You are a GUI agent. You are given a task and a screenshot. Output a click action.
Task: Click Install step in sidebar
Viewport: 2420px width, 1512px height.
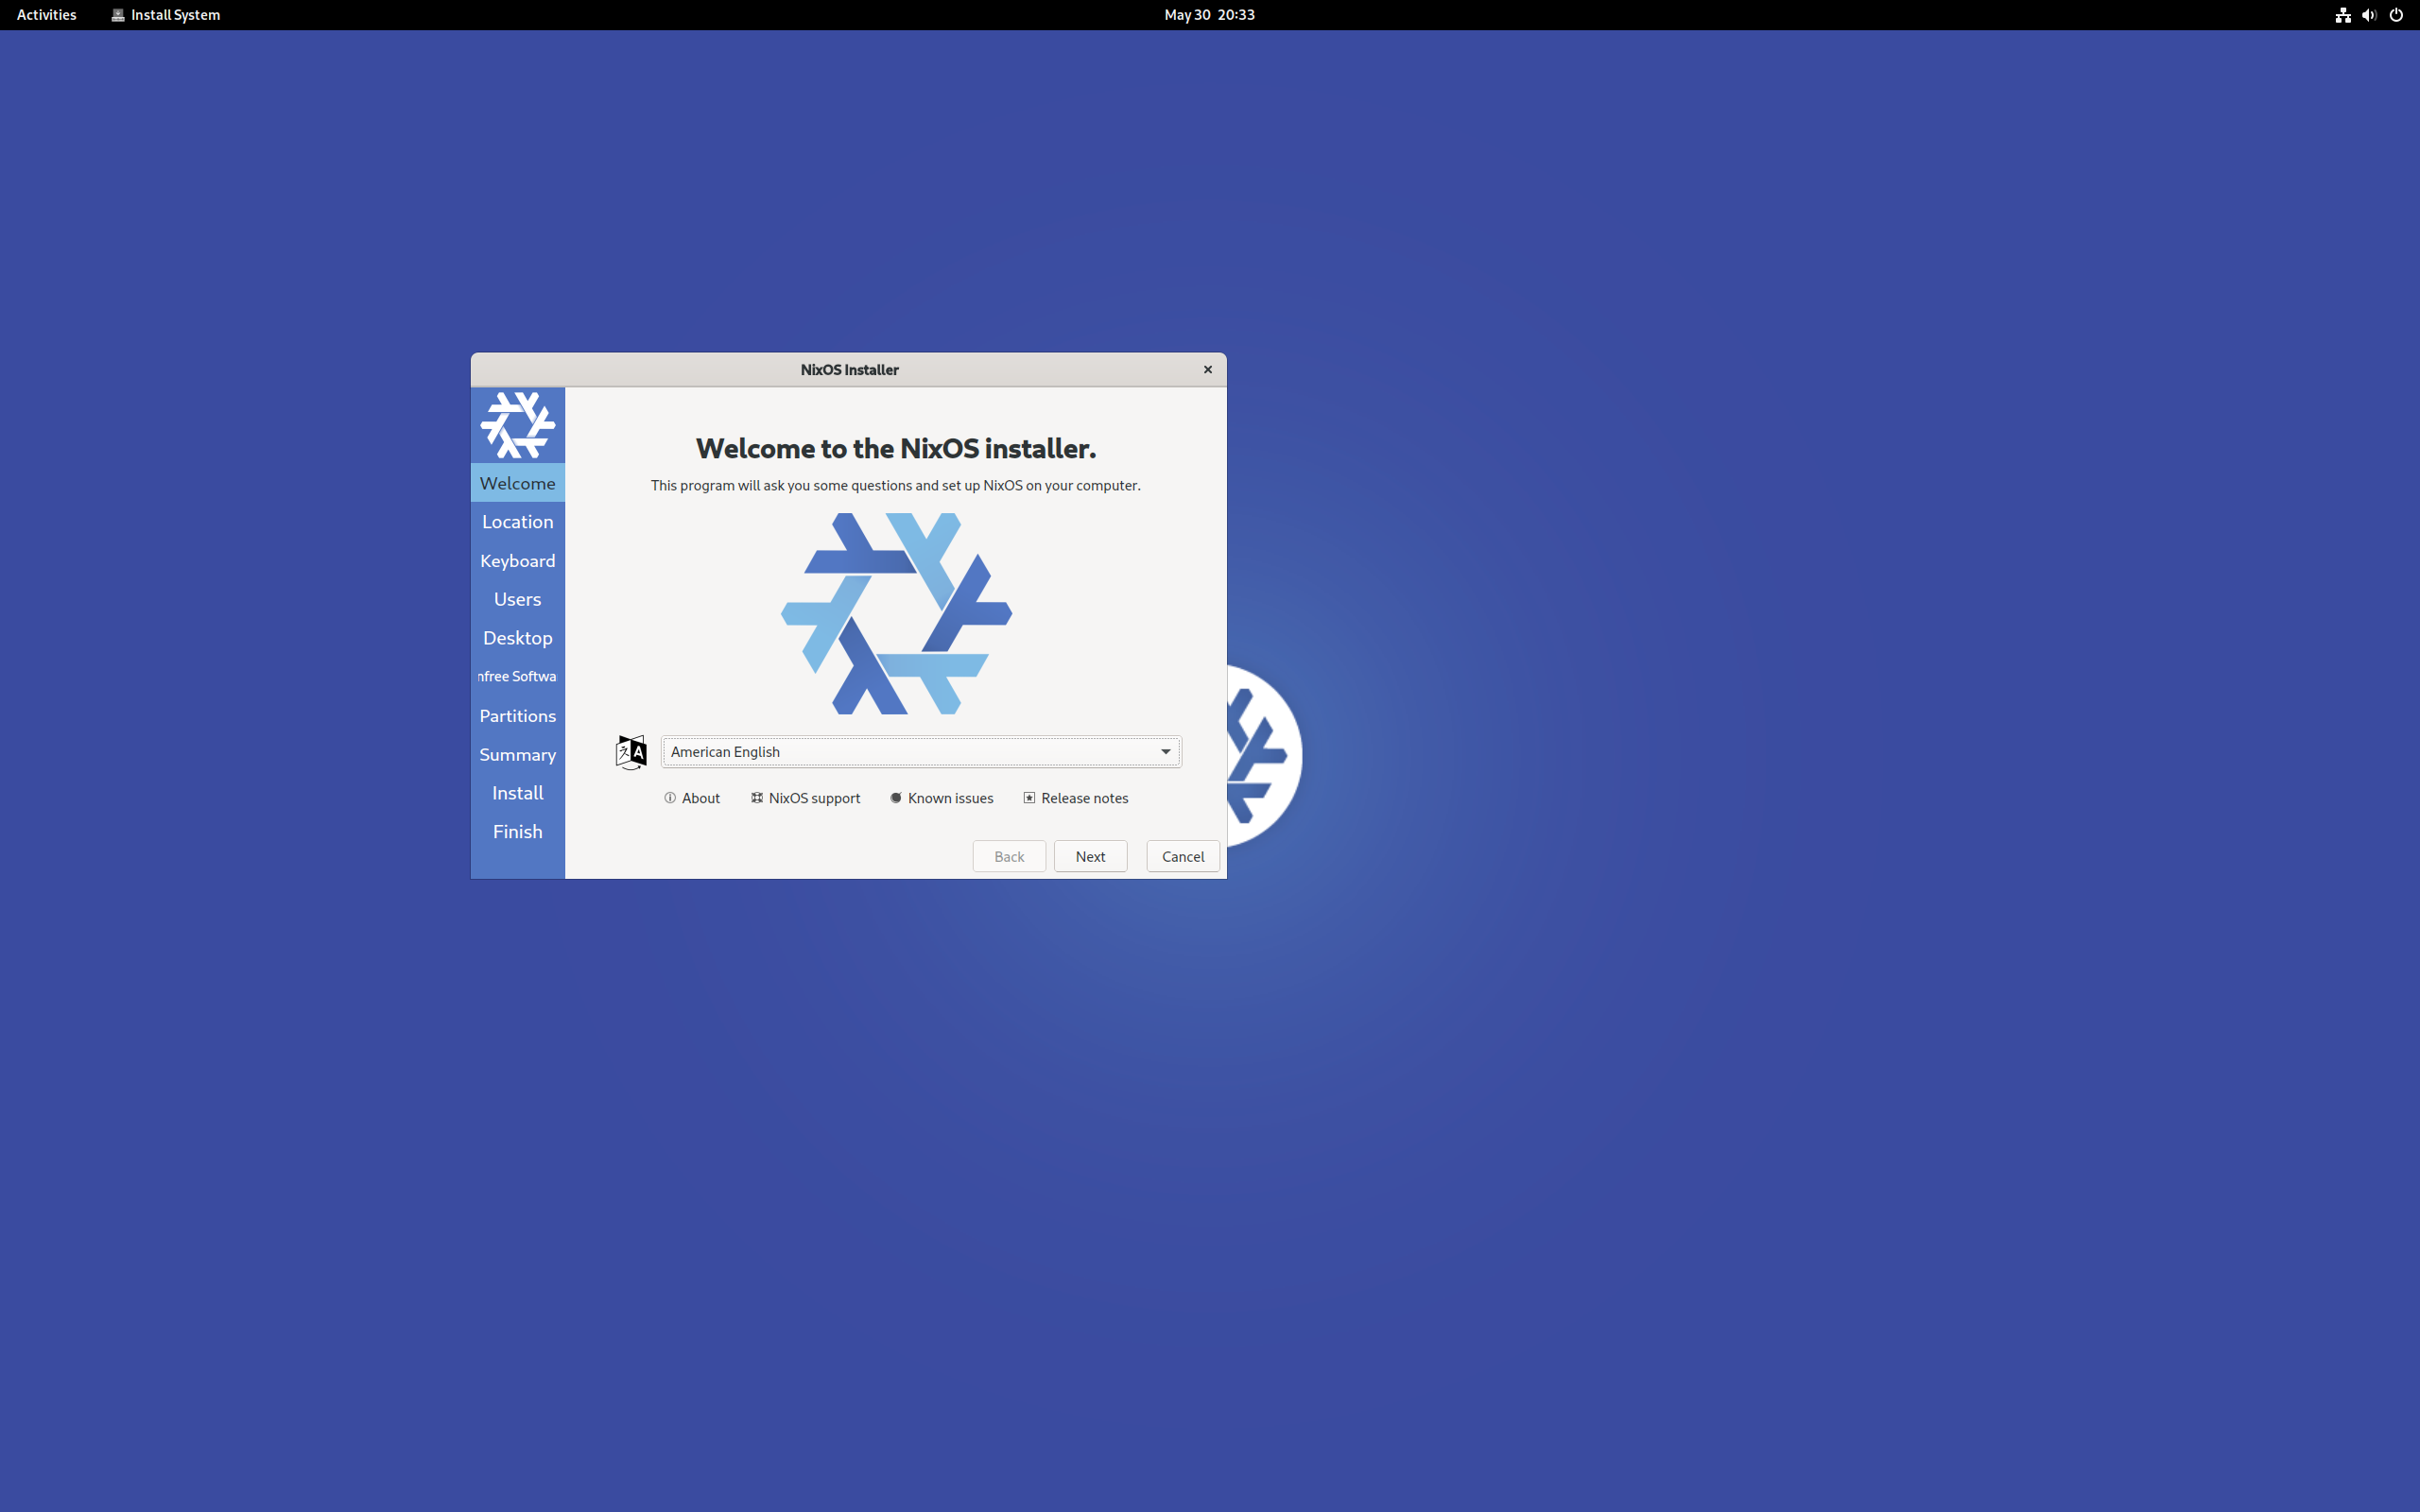pyautogui.click(x=516, y=793)
